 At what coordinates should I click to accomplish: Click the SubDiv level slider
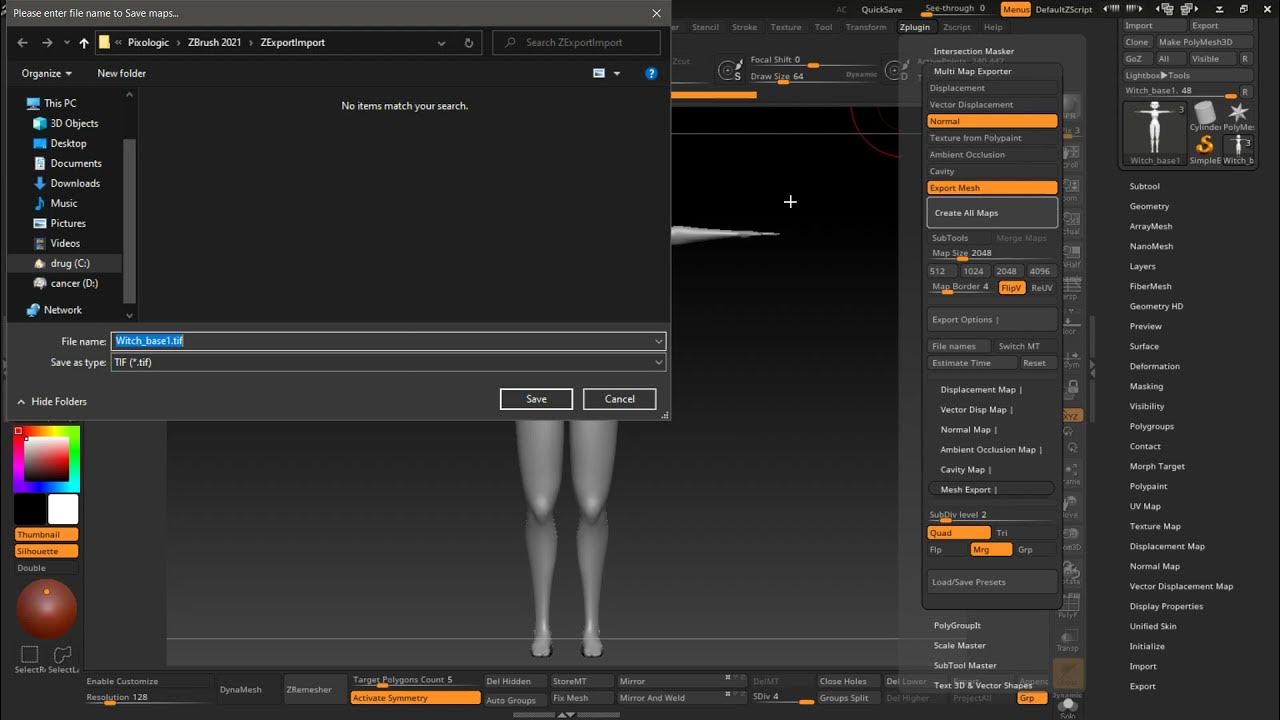pyautogui.click(x=992, y=516)
